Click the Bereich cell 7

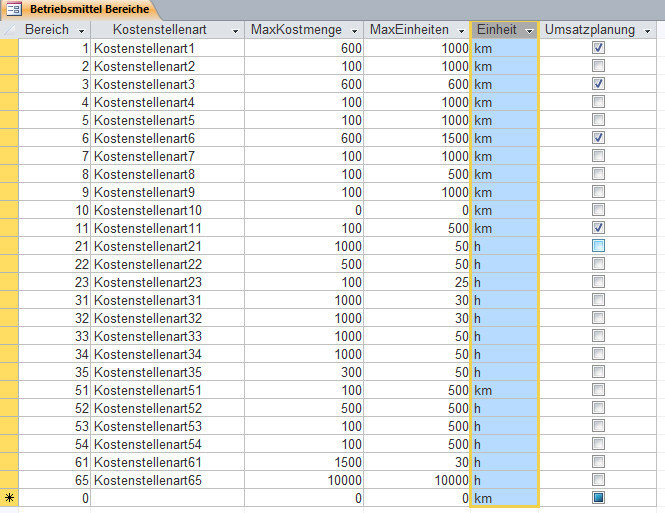(x=55, y=156)
